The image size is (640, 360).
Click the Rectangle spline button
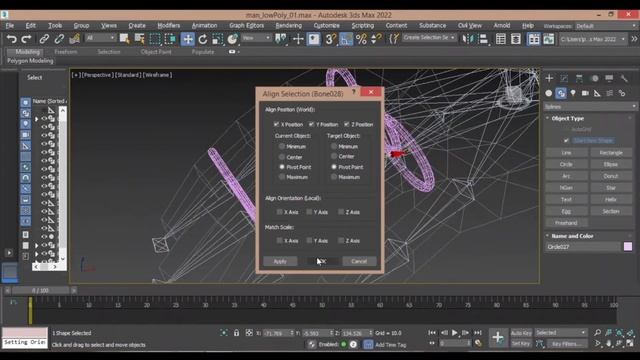click(x=611, y=153)
